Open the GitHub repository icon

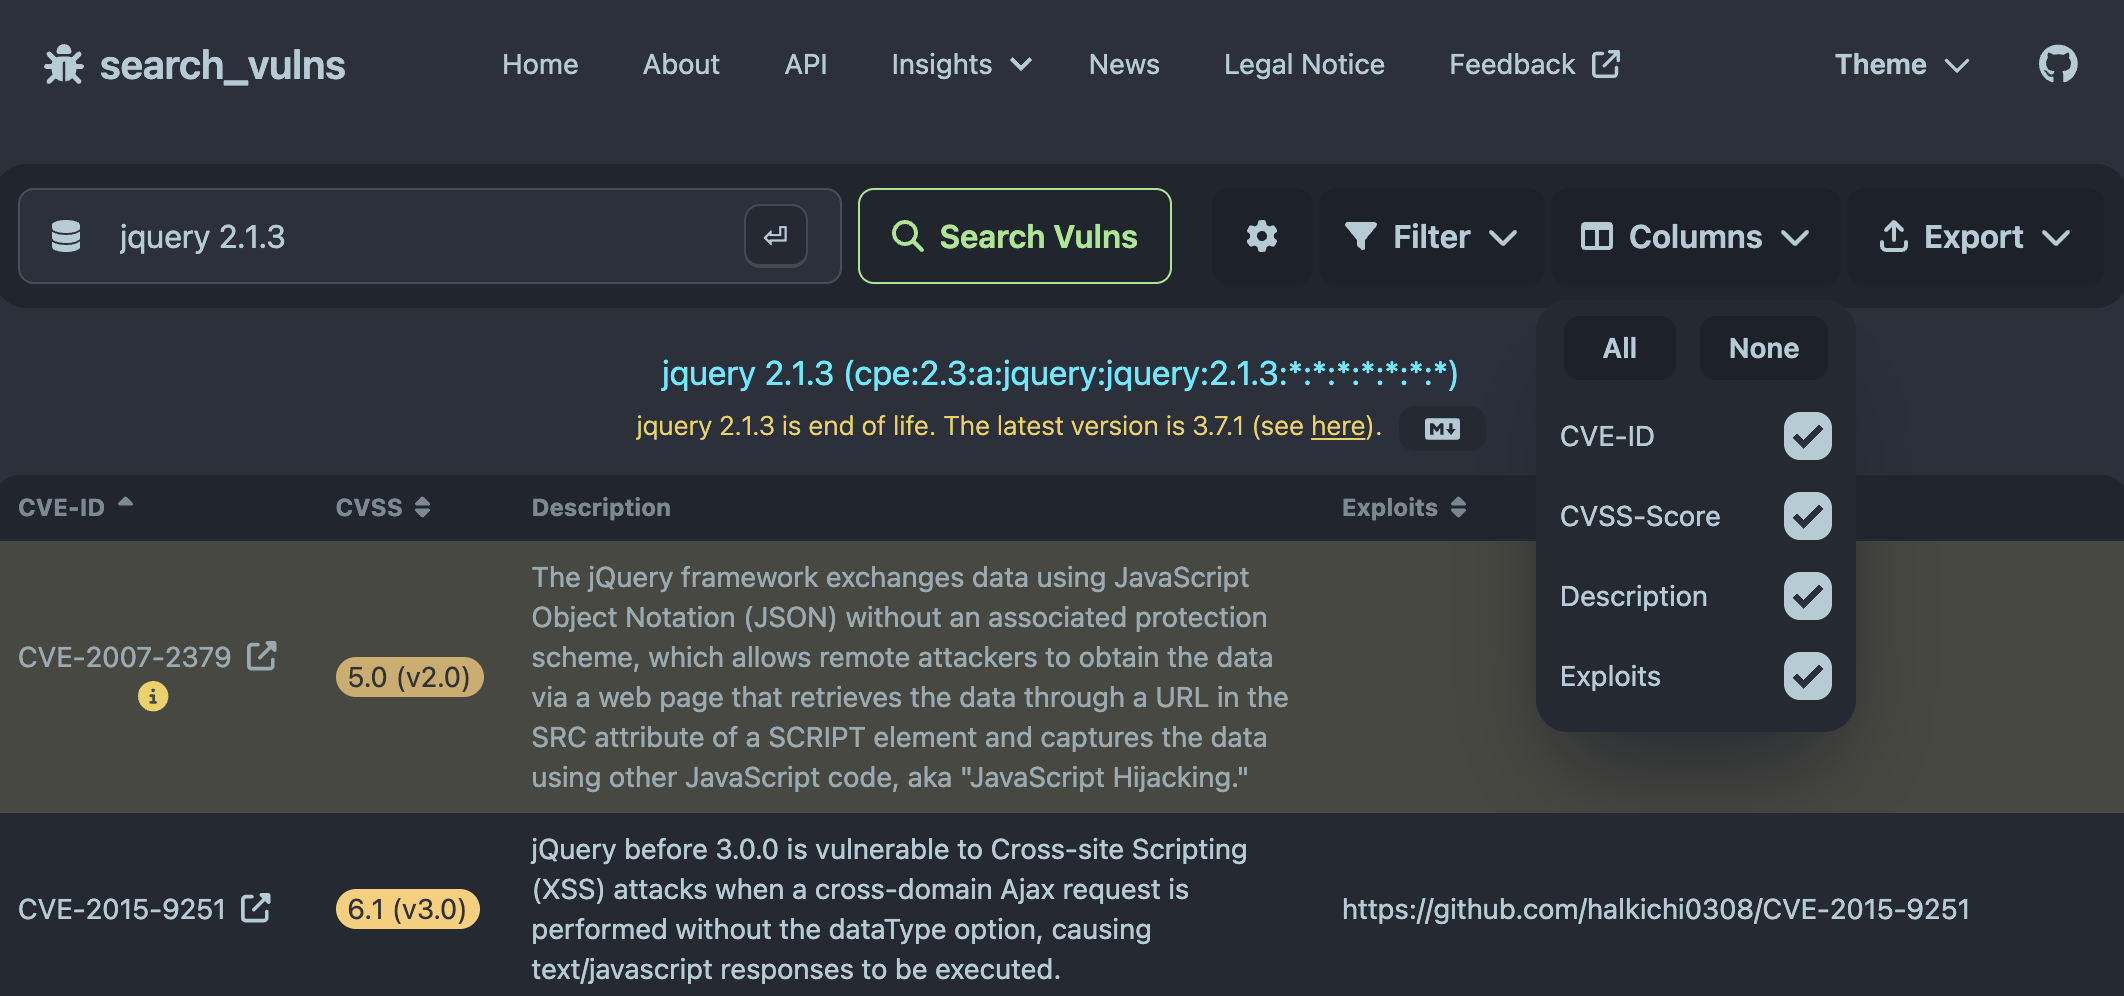click(x=2057, y=65)
